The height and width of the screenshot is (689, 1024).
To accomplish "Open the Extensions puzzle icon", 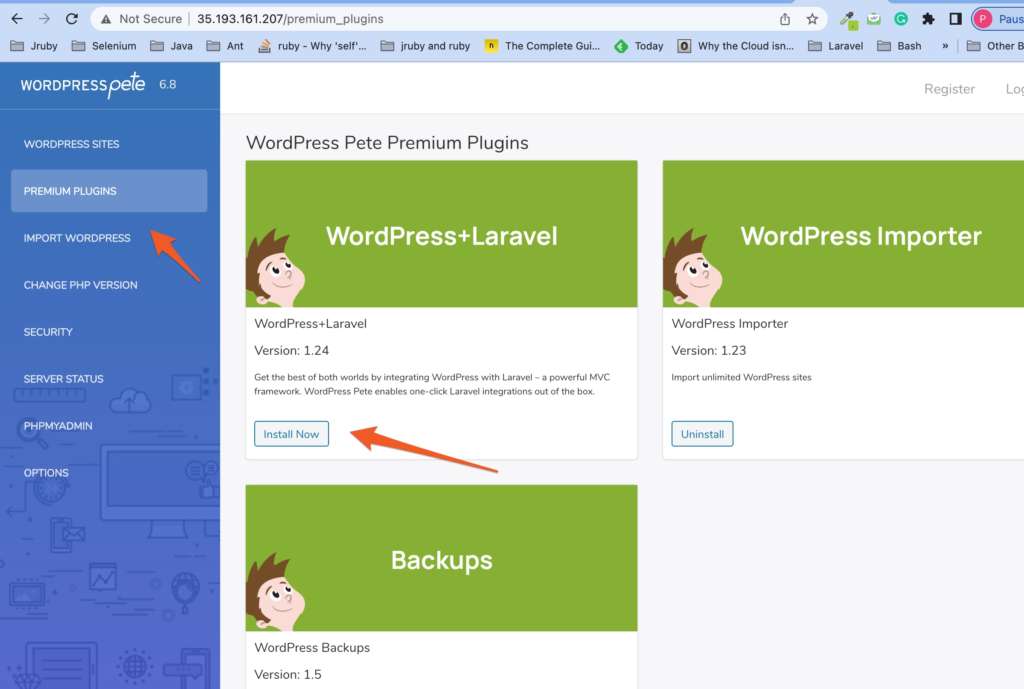I will click(928, 19).
